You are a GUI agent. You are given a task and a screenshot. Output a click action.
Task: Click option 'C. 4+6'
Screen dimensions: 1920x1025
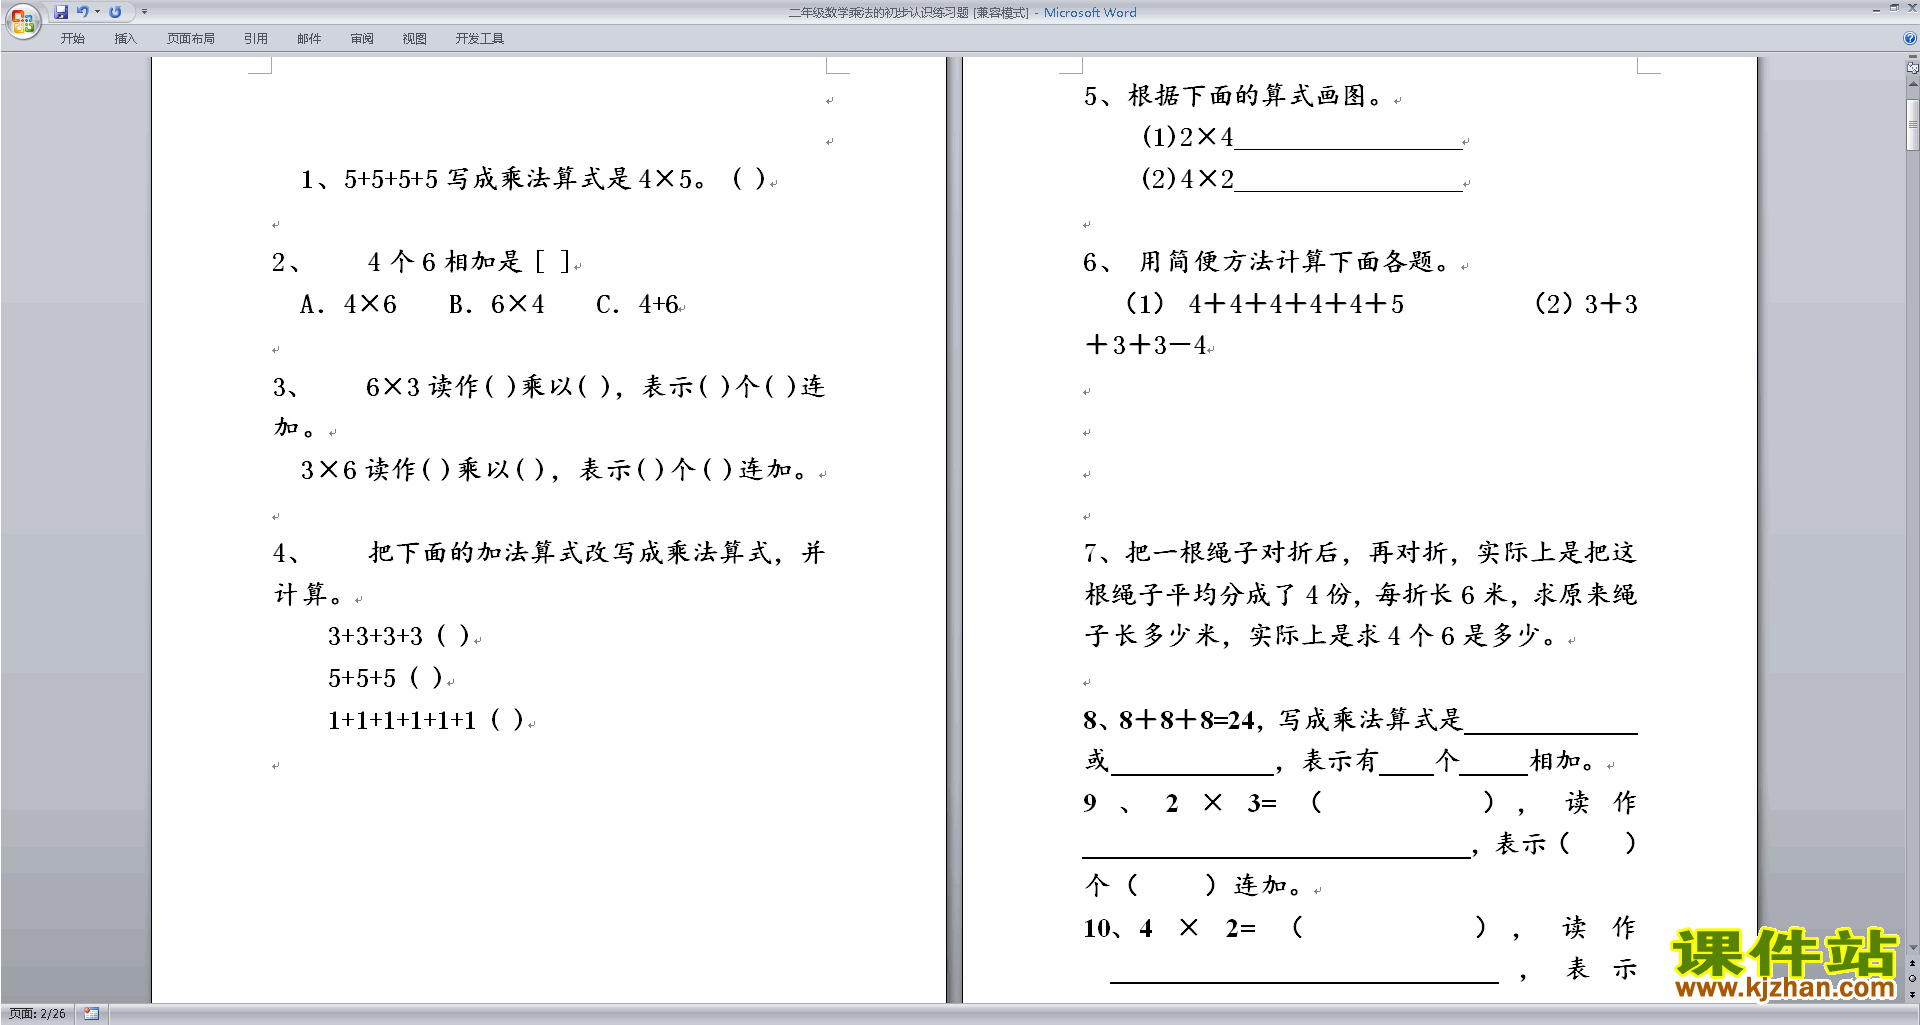point(637,304)
